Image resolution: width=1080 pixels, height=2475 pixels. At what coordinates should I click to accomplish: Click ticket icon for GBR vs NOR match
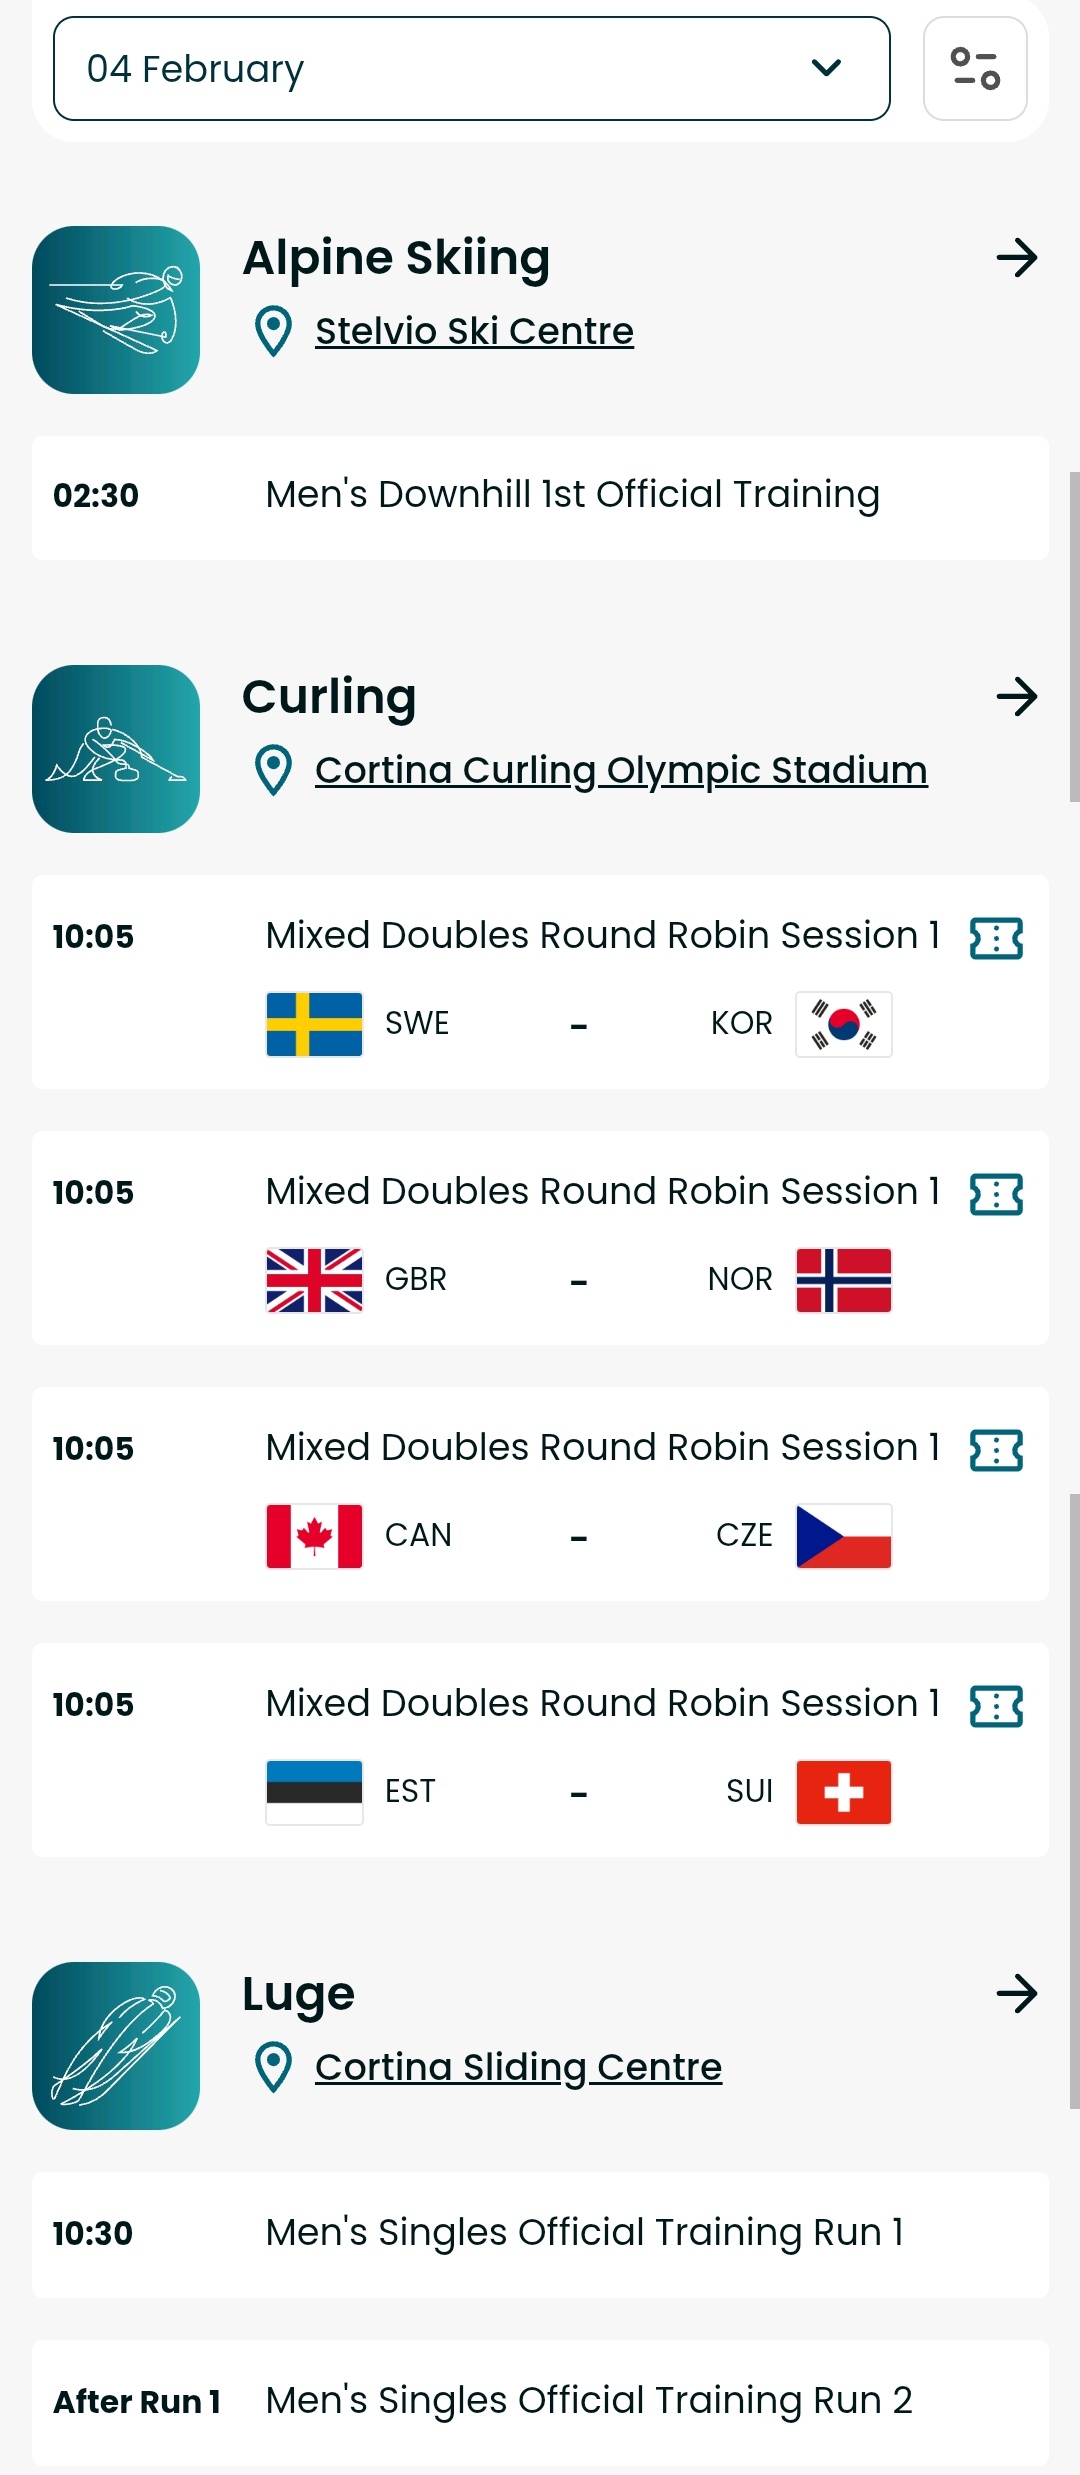coord(996,1194)
